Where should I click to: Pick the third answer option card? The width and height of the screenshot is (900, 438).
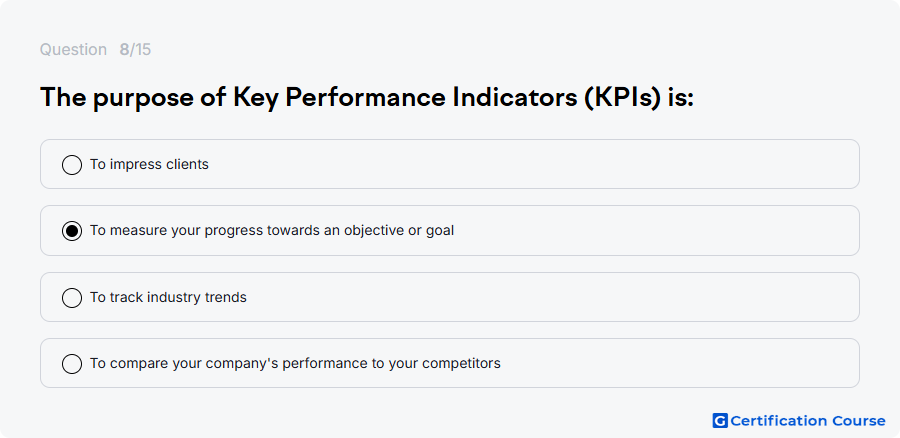pos(450,297)
